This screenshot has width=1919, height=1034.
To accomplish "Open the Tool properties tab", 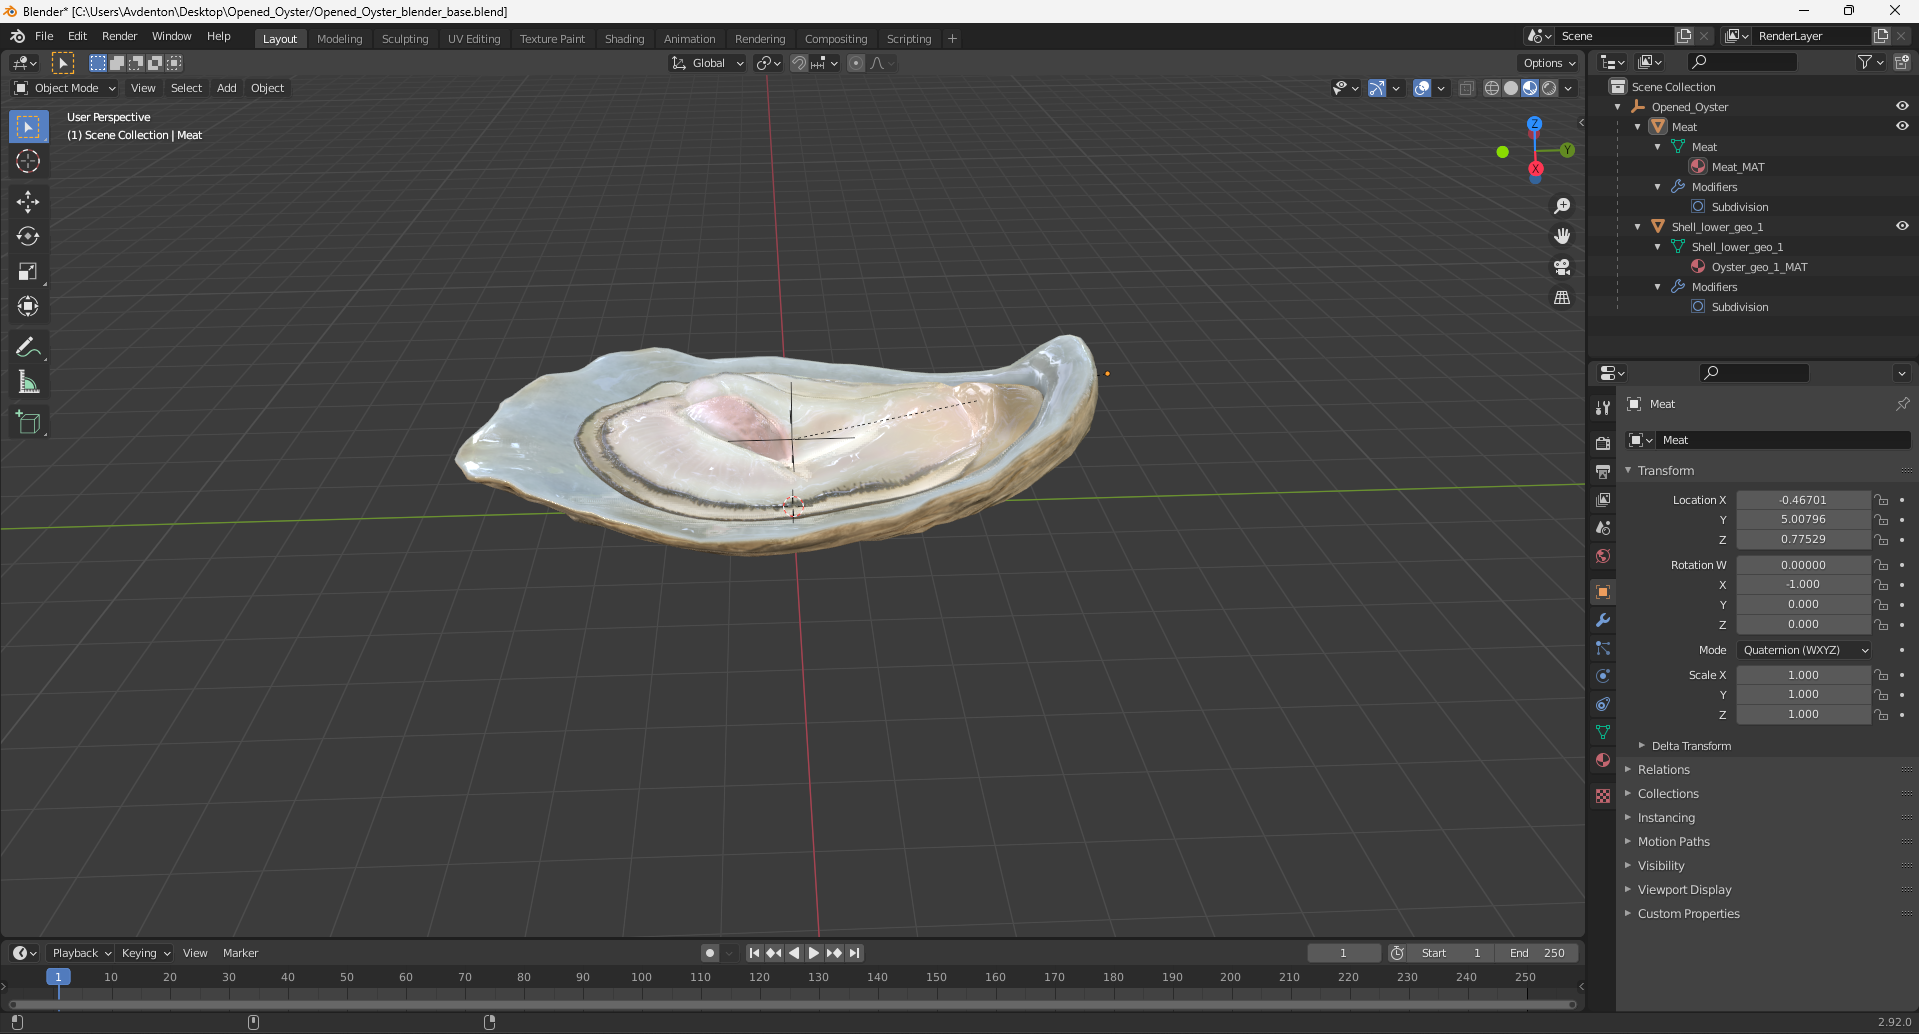I will tap(1603, 408).
